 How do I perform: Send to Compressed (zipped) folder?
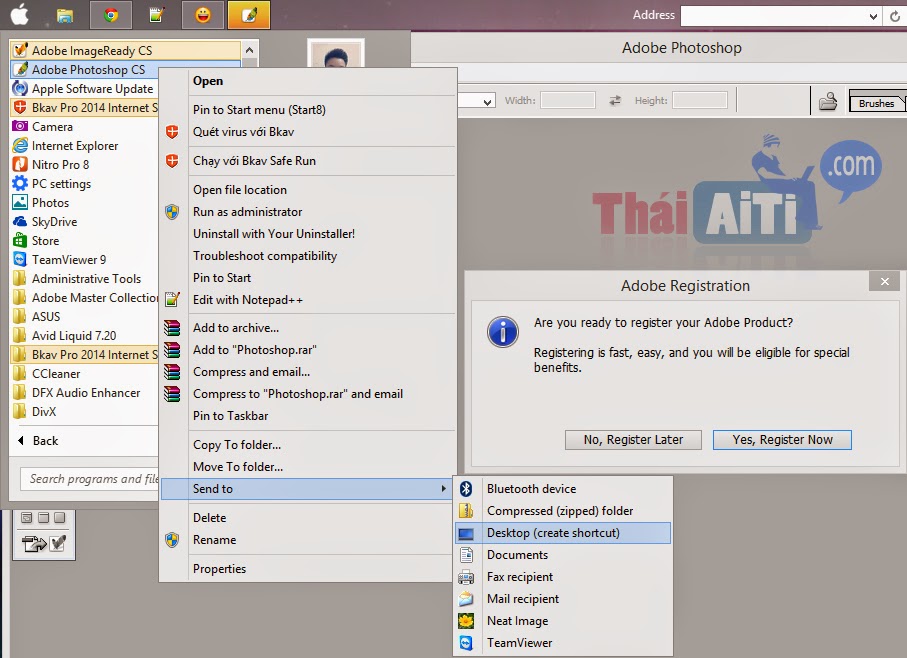(x=563, y=511)
